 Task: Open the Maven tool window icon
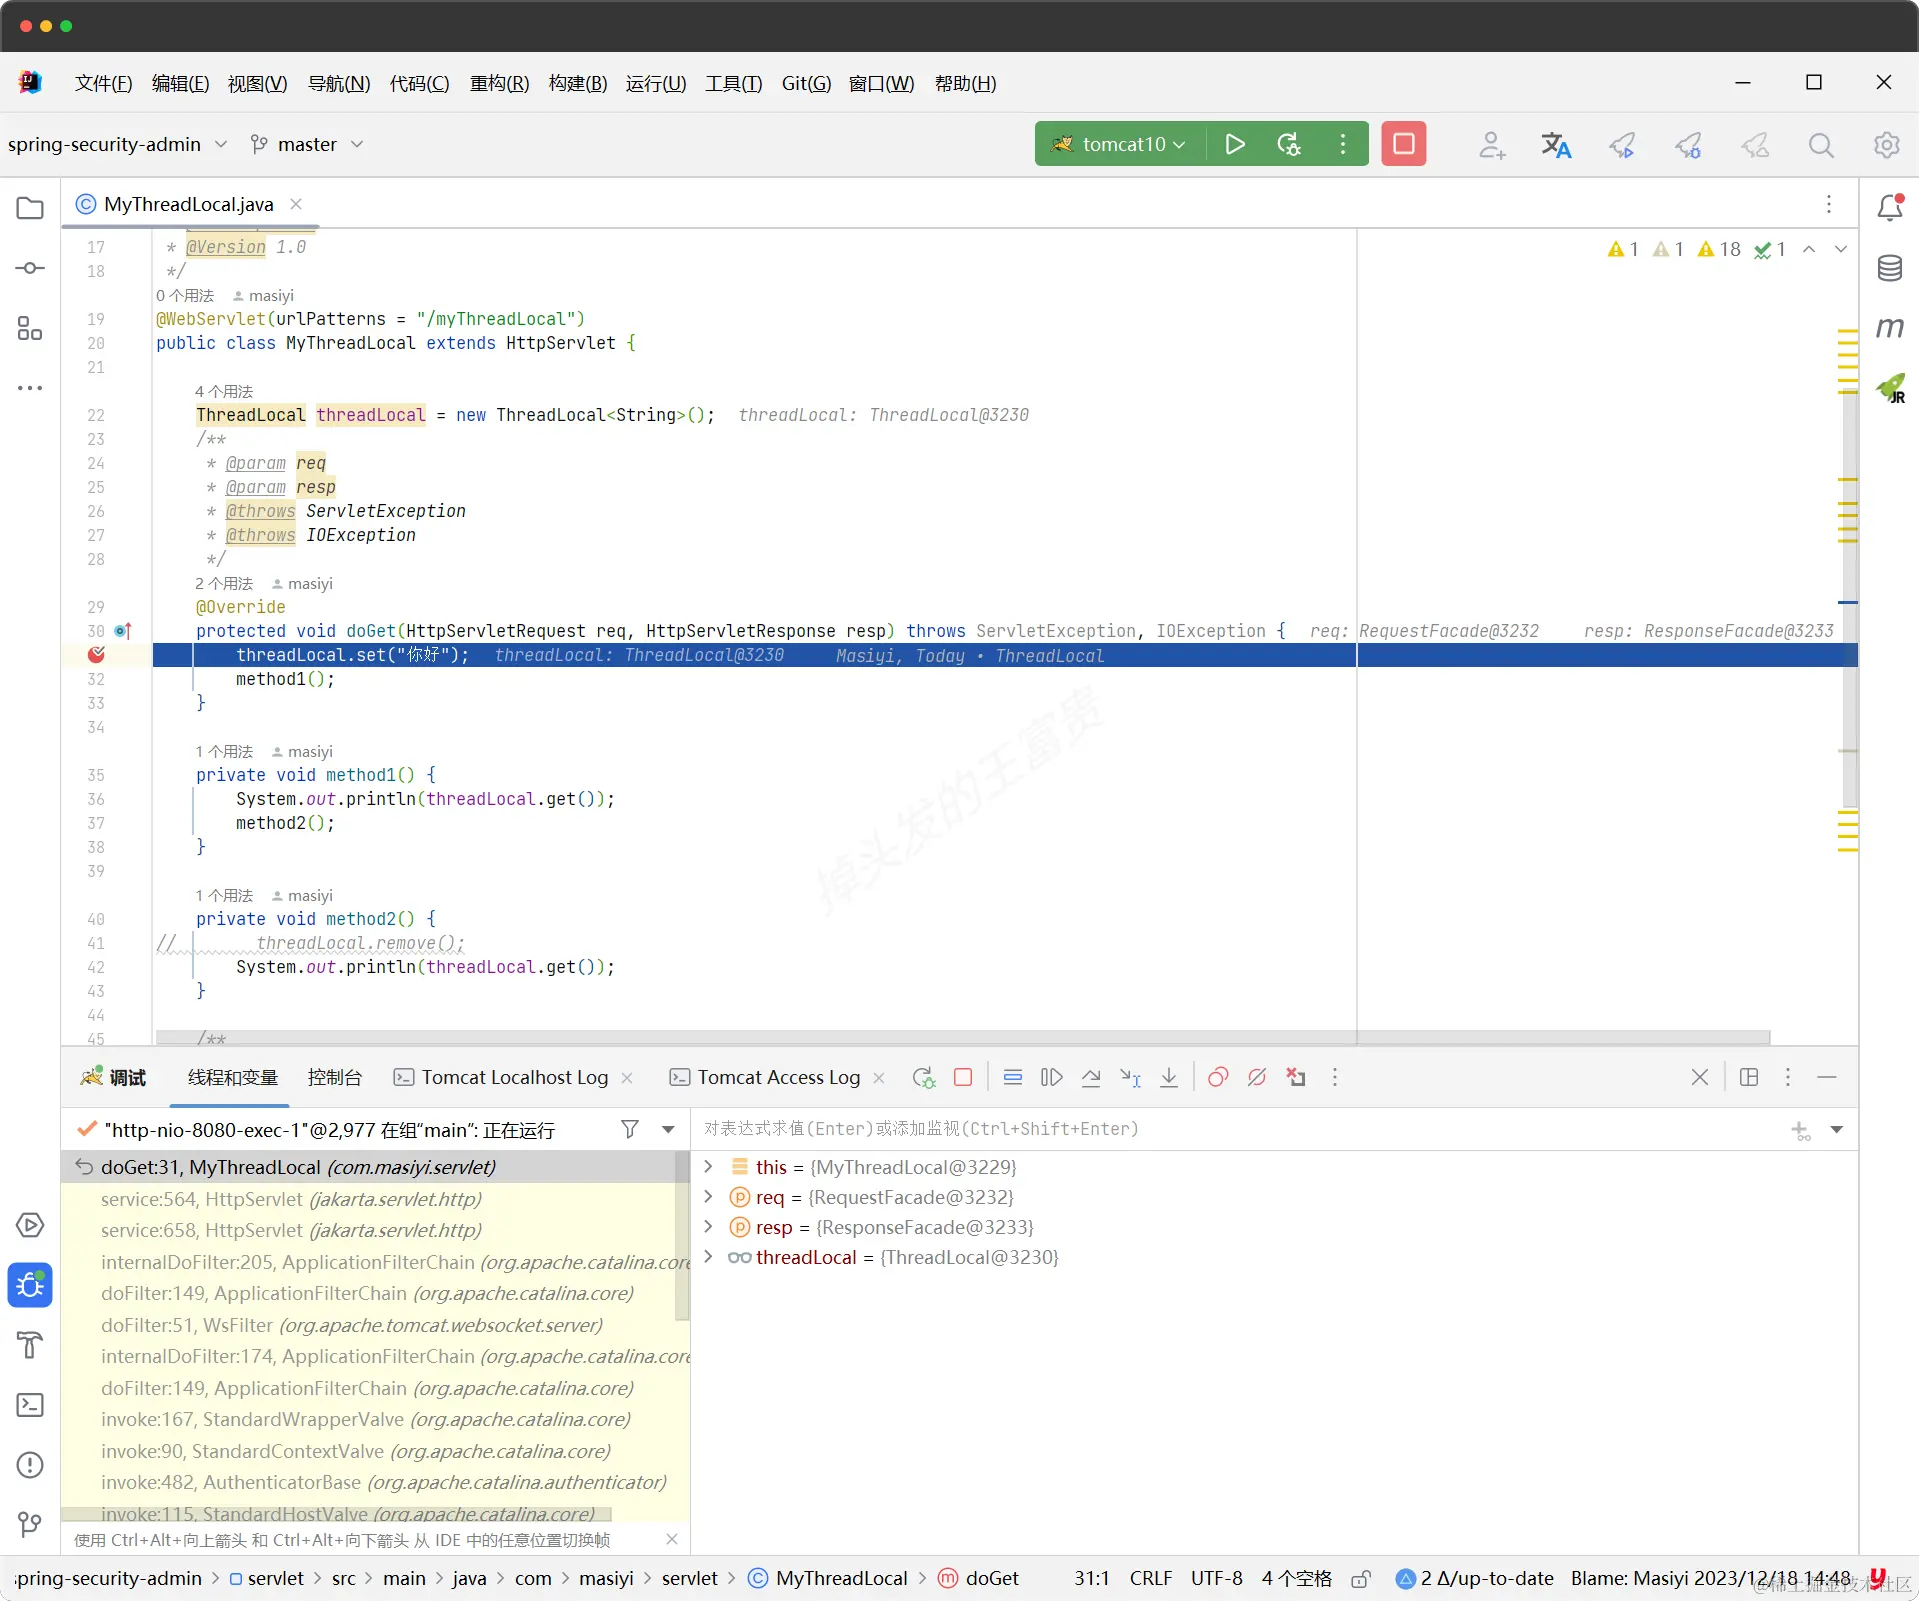(1889, 328)
